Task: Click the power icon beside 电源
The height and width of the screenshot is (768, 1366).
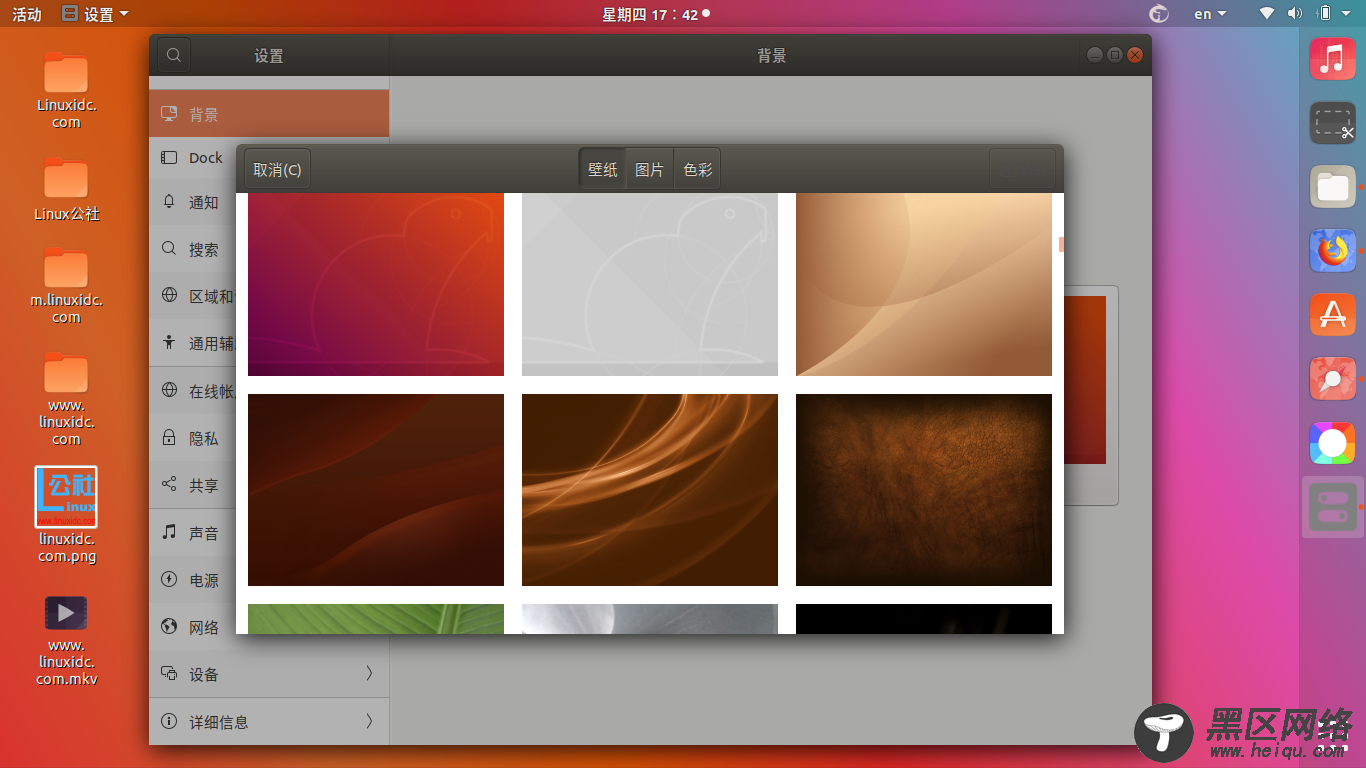Action: tap(169, 580)
